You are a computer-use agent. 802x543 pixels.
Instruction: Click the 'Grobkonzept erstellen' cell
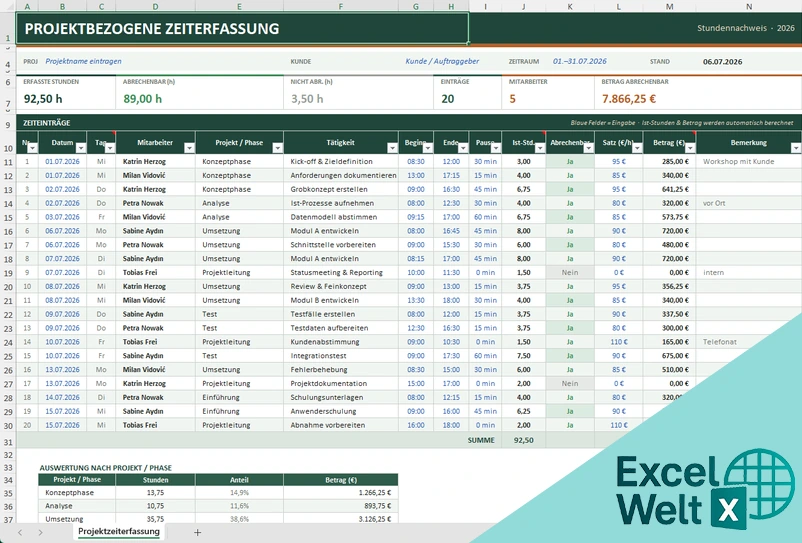point(341,189)
